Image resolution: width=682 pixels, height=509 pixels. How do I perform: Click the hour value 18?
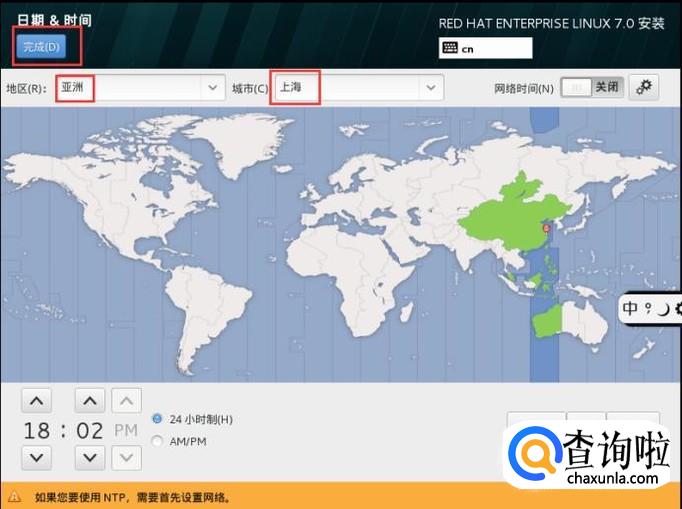click(37, 430)
